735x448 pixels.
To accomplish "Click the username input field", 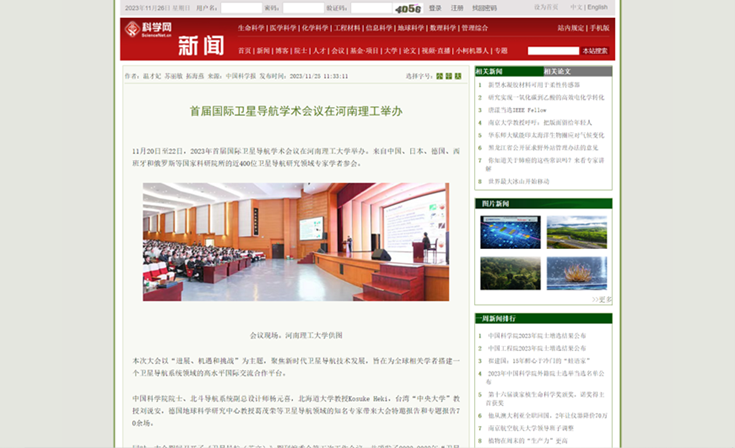I will pos(240,8).
